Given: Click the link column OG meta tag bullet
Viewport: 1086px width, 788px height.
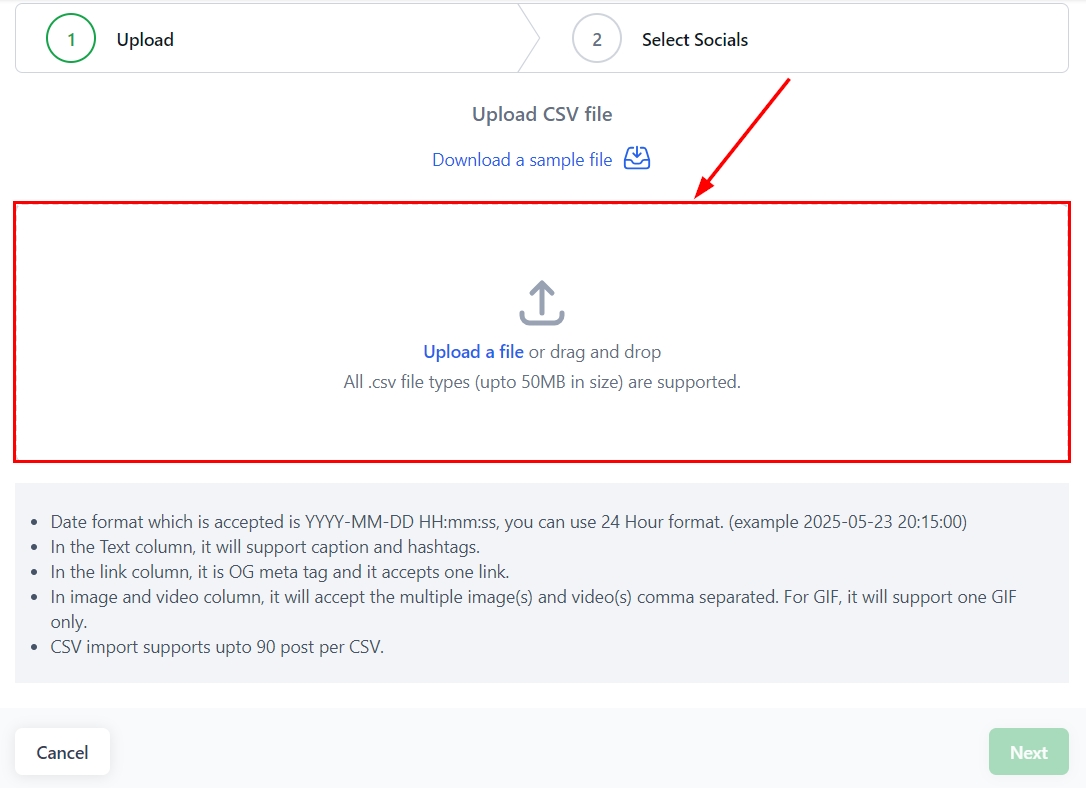Looking at the screenshot, I should pos(281,572).
